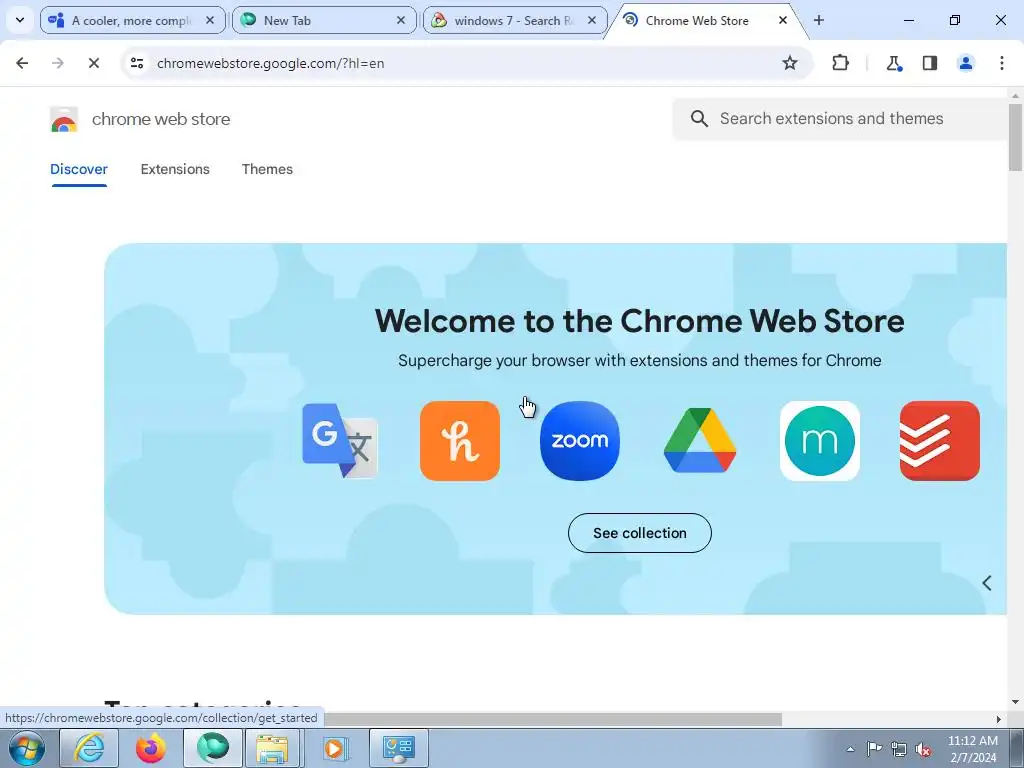
Task: Launch Firefox from taskbar
Action: click(x=150, y=748)
